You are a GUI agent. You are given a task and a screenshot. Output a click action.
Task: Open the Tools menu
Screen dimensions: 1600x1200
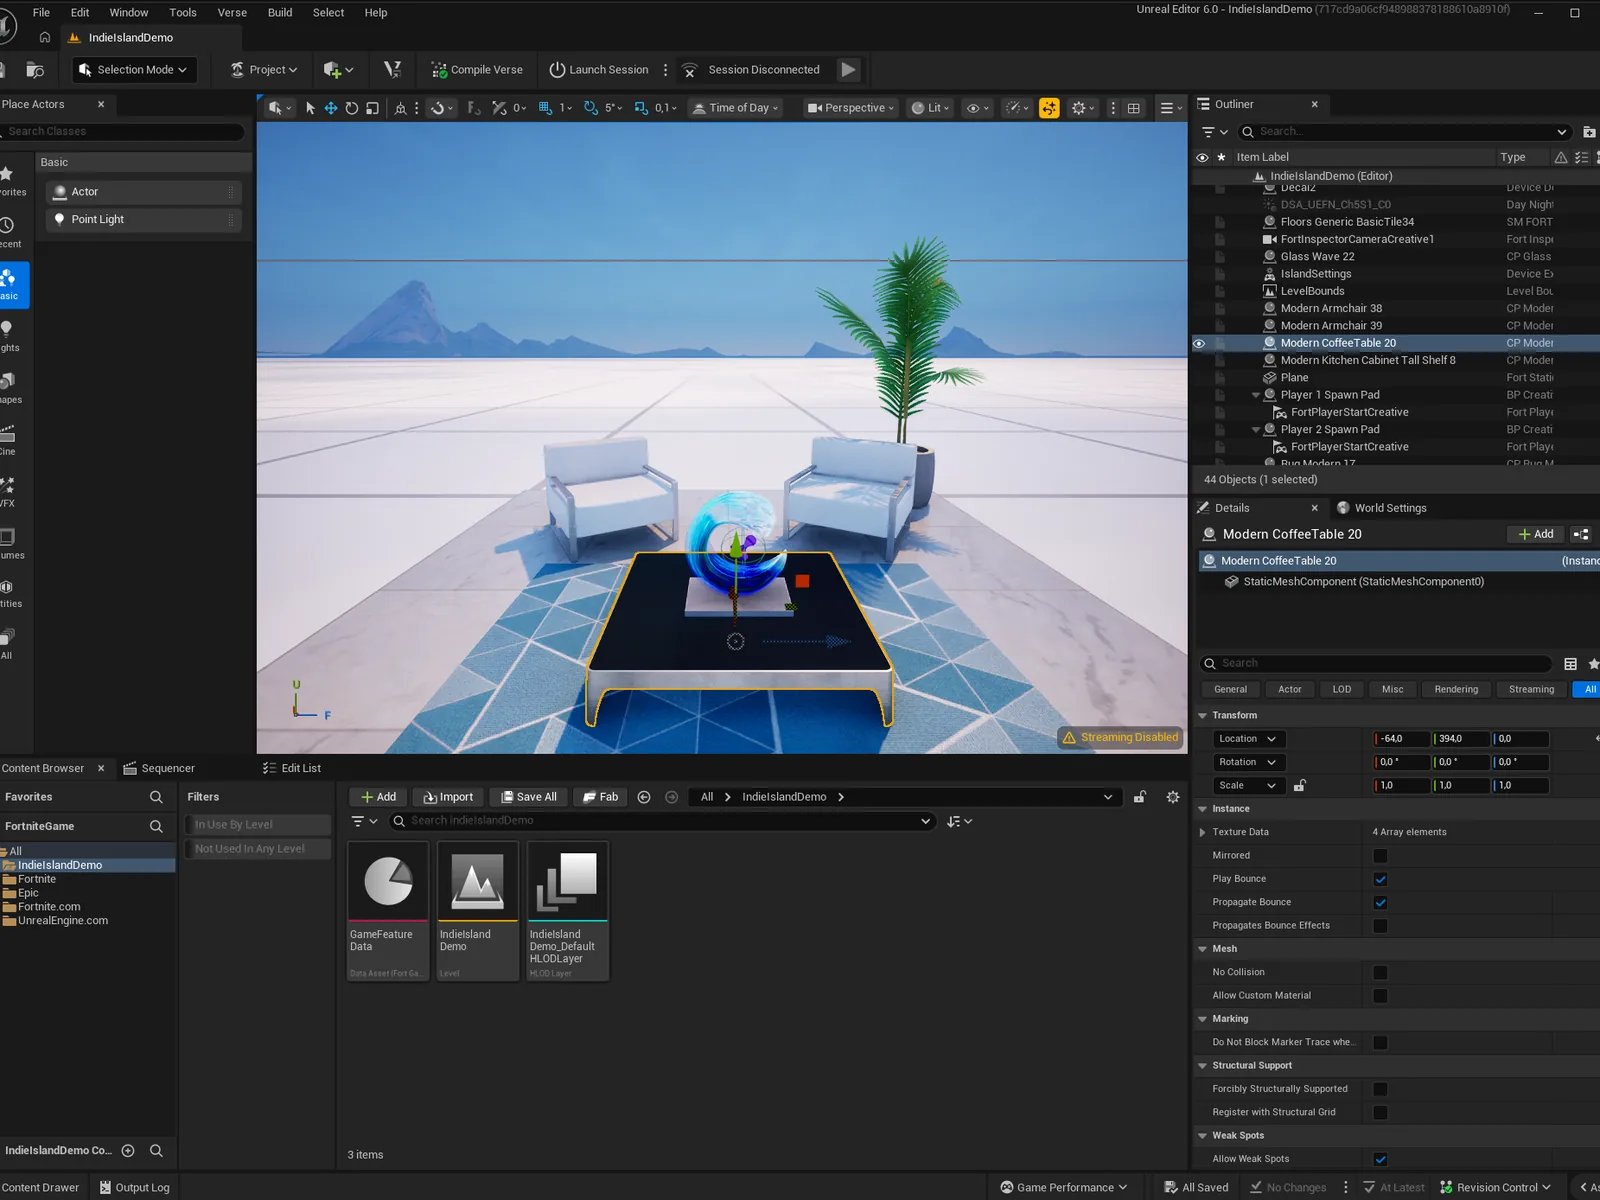click(x=183, y=13)
